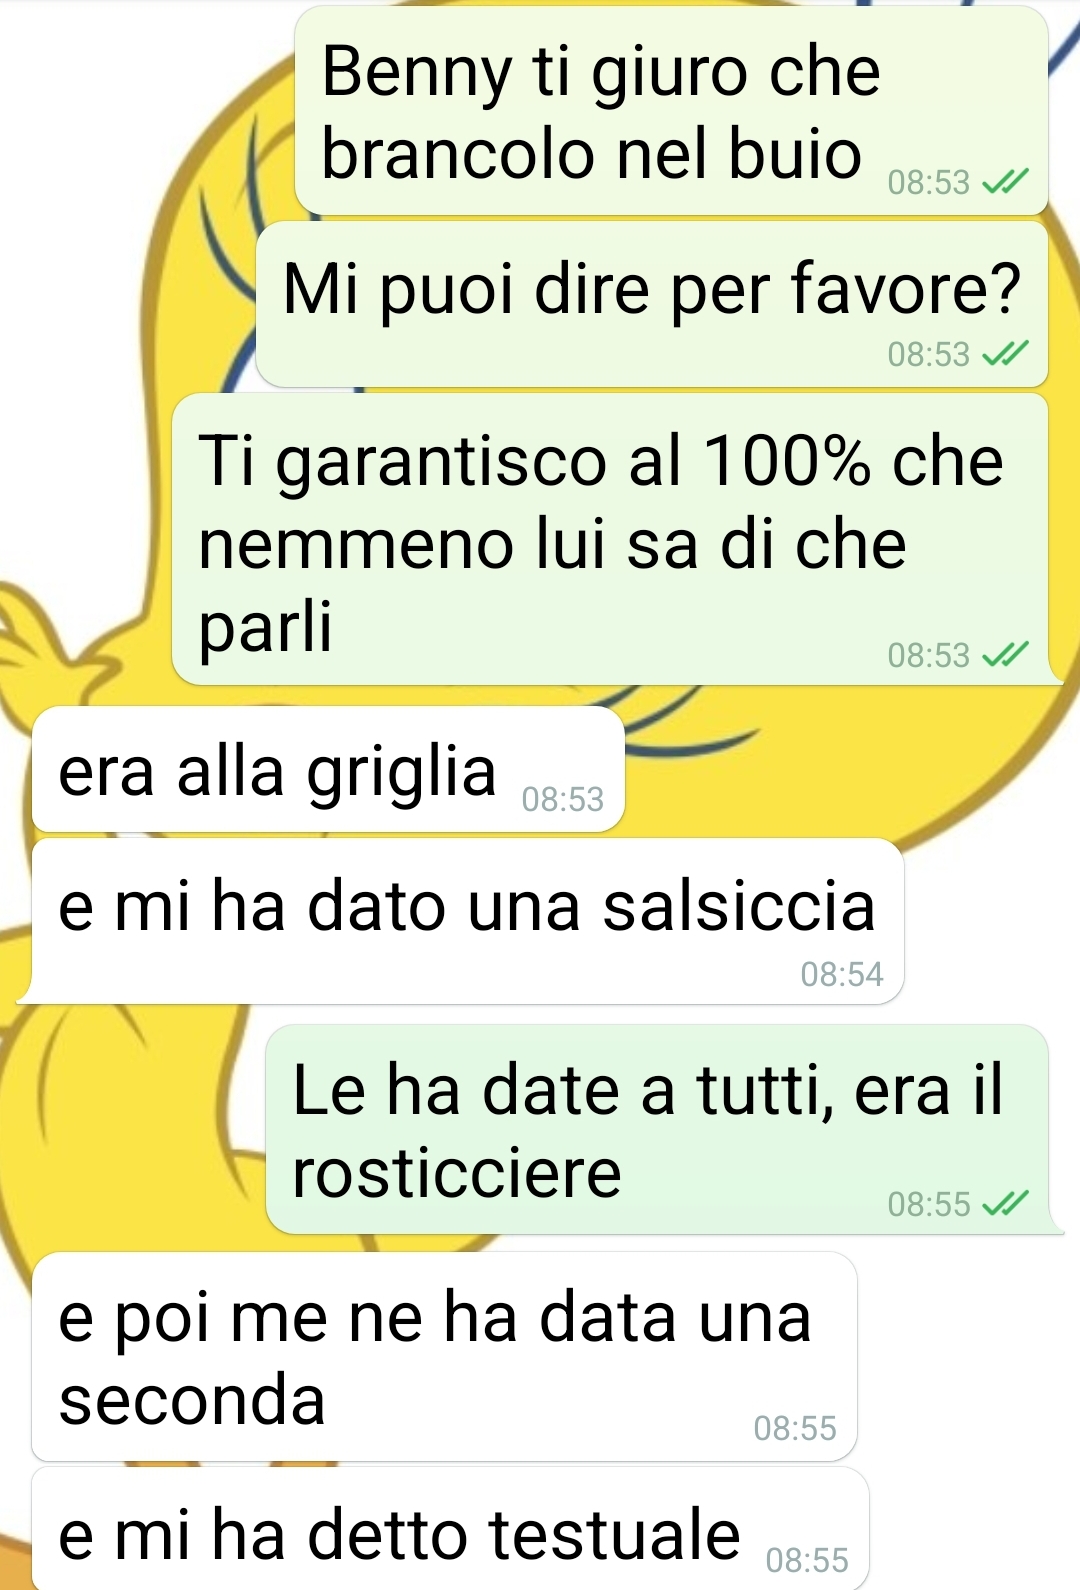
Task: Tap the 'e poi me ne ha data una seconda' bubble
Action: [445, 1357]
